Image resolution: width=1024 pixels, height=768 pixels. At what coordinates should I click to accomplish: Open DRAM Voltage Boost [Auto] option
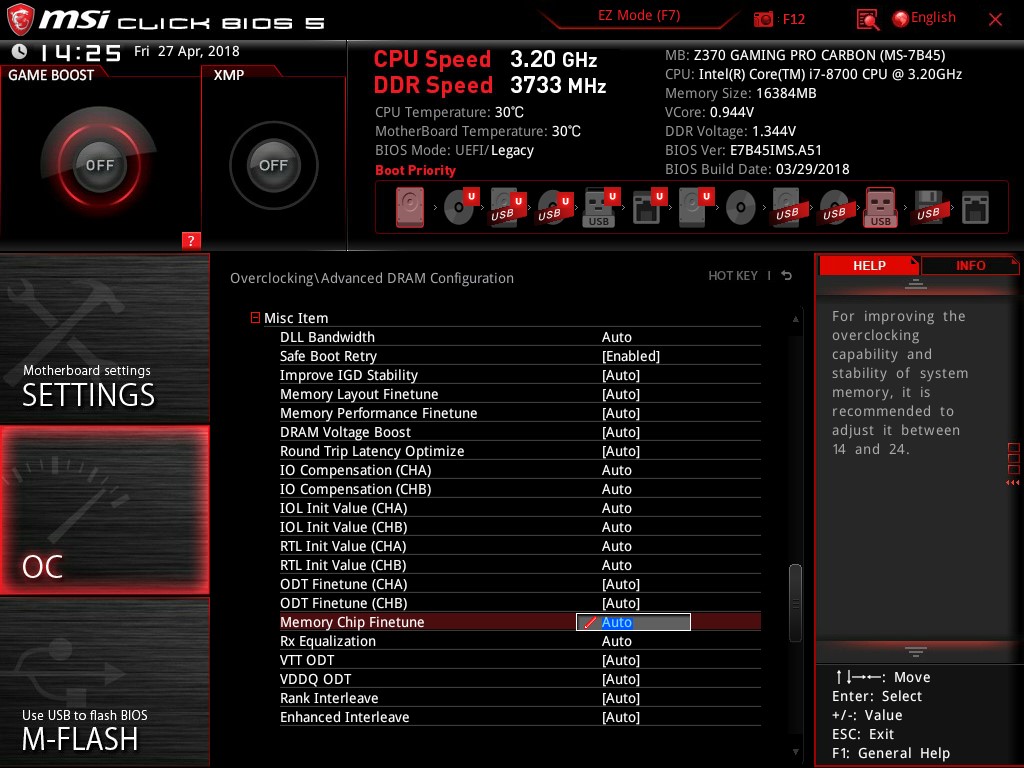(620, 432)
